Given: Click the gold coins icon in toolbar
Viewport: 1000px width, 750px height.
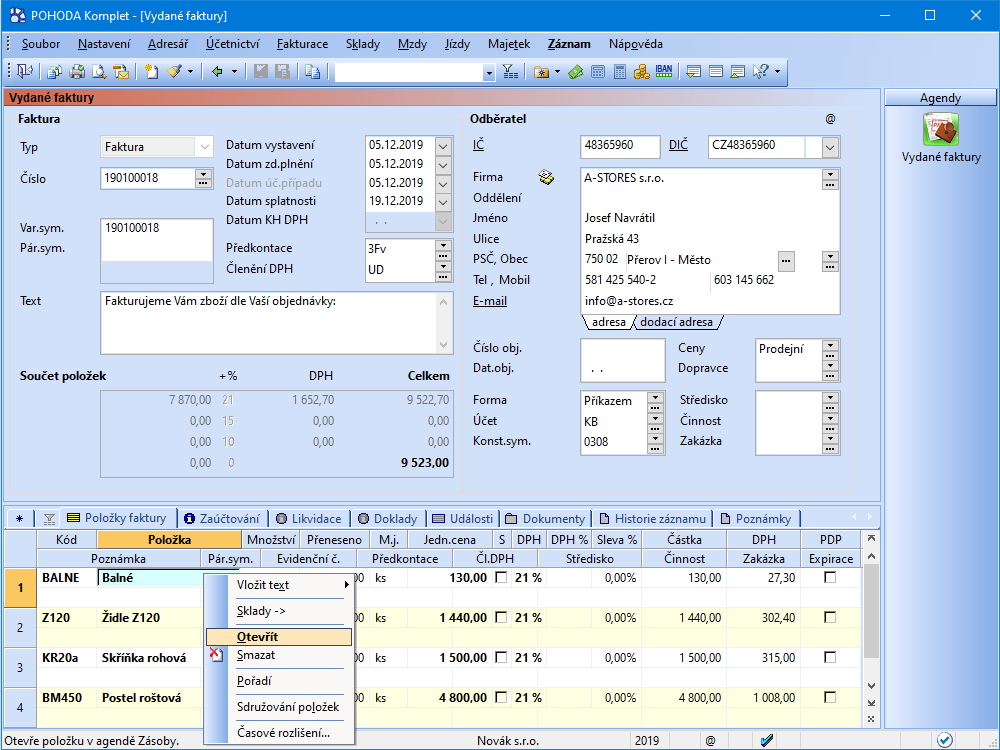Looking at the screenshot, I should [x=642, y=71].
